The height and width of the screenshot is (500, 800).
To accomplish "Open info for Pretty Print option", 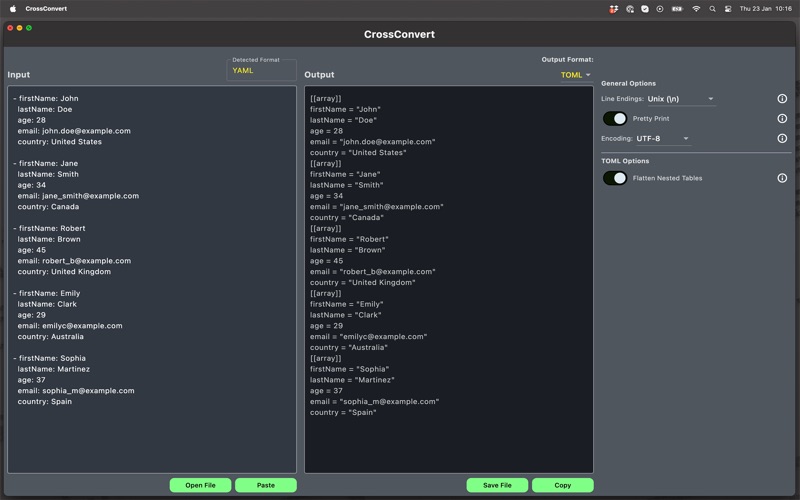I will [782, 118].
